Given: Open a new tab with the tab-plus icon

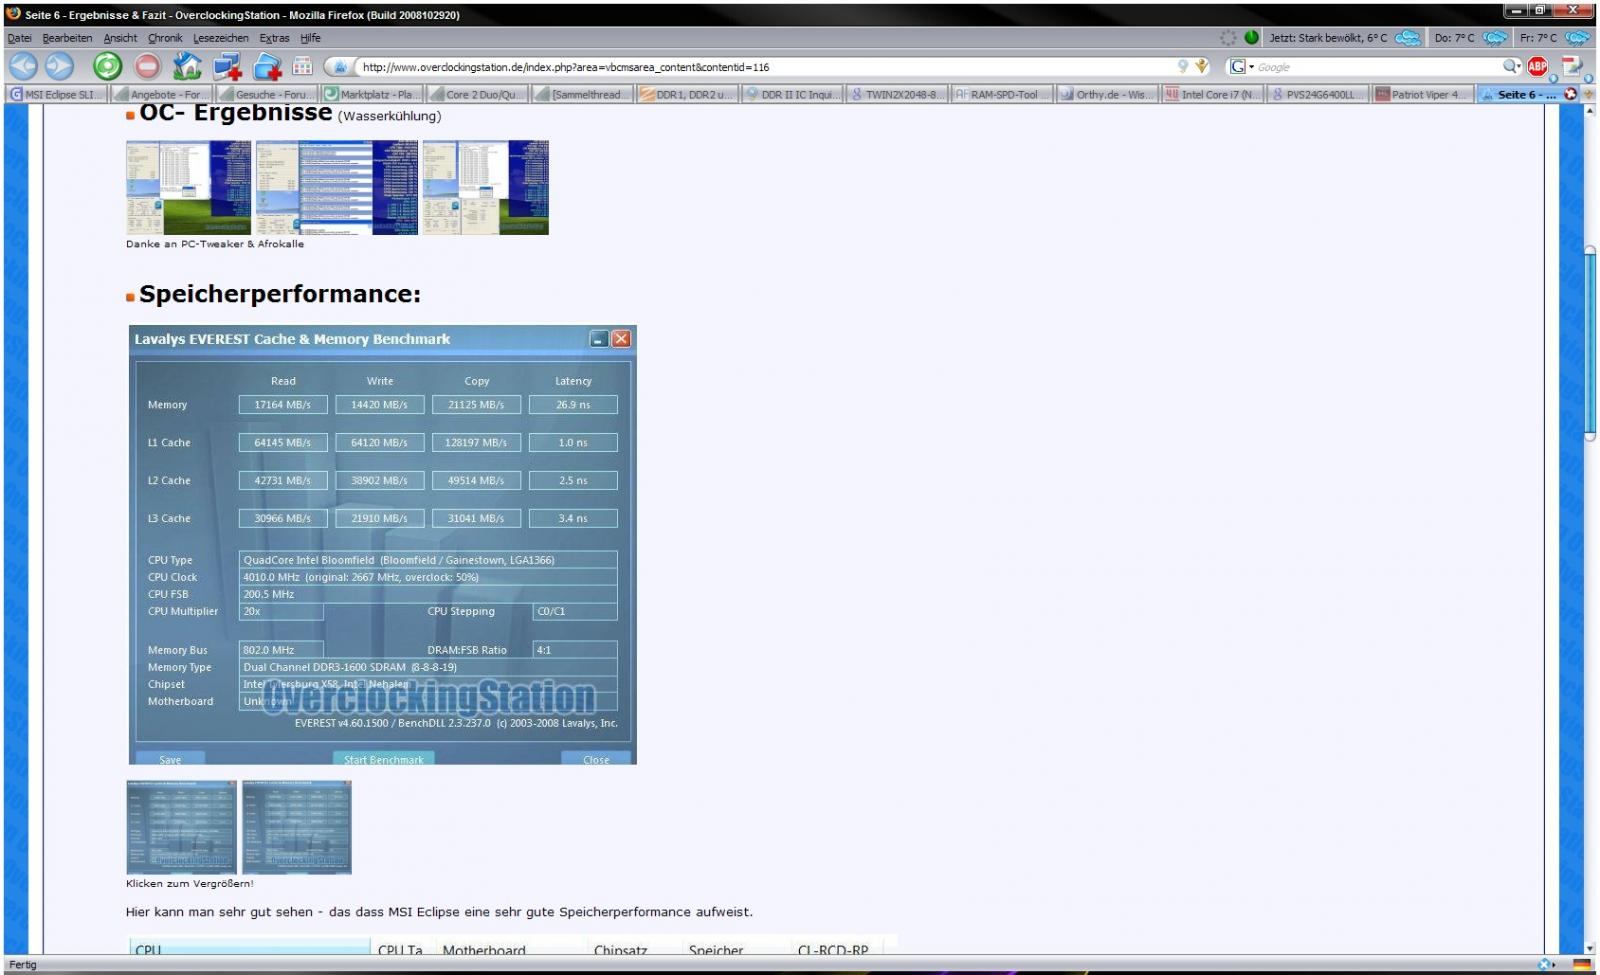Looking at the screenshot, I should point(228,67).
